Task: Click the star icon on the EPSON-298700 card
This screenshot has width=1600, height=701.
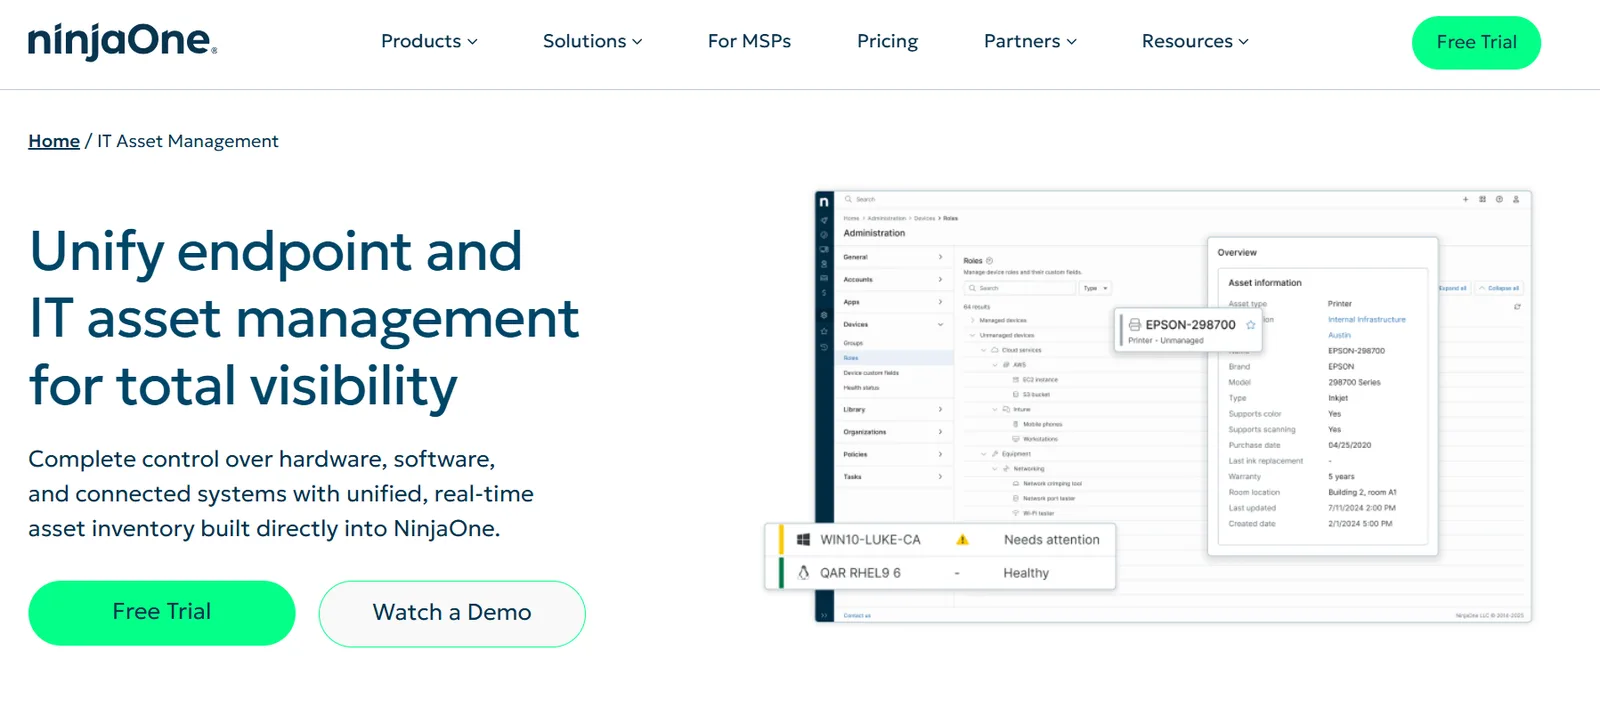Action: click(x=1250, y=325)
